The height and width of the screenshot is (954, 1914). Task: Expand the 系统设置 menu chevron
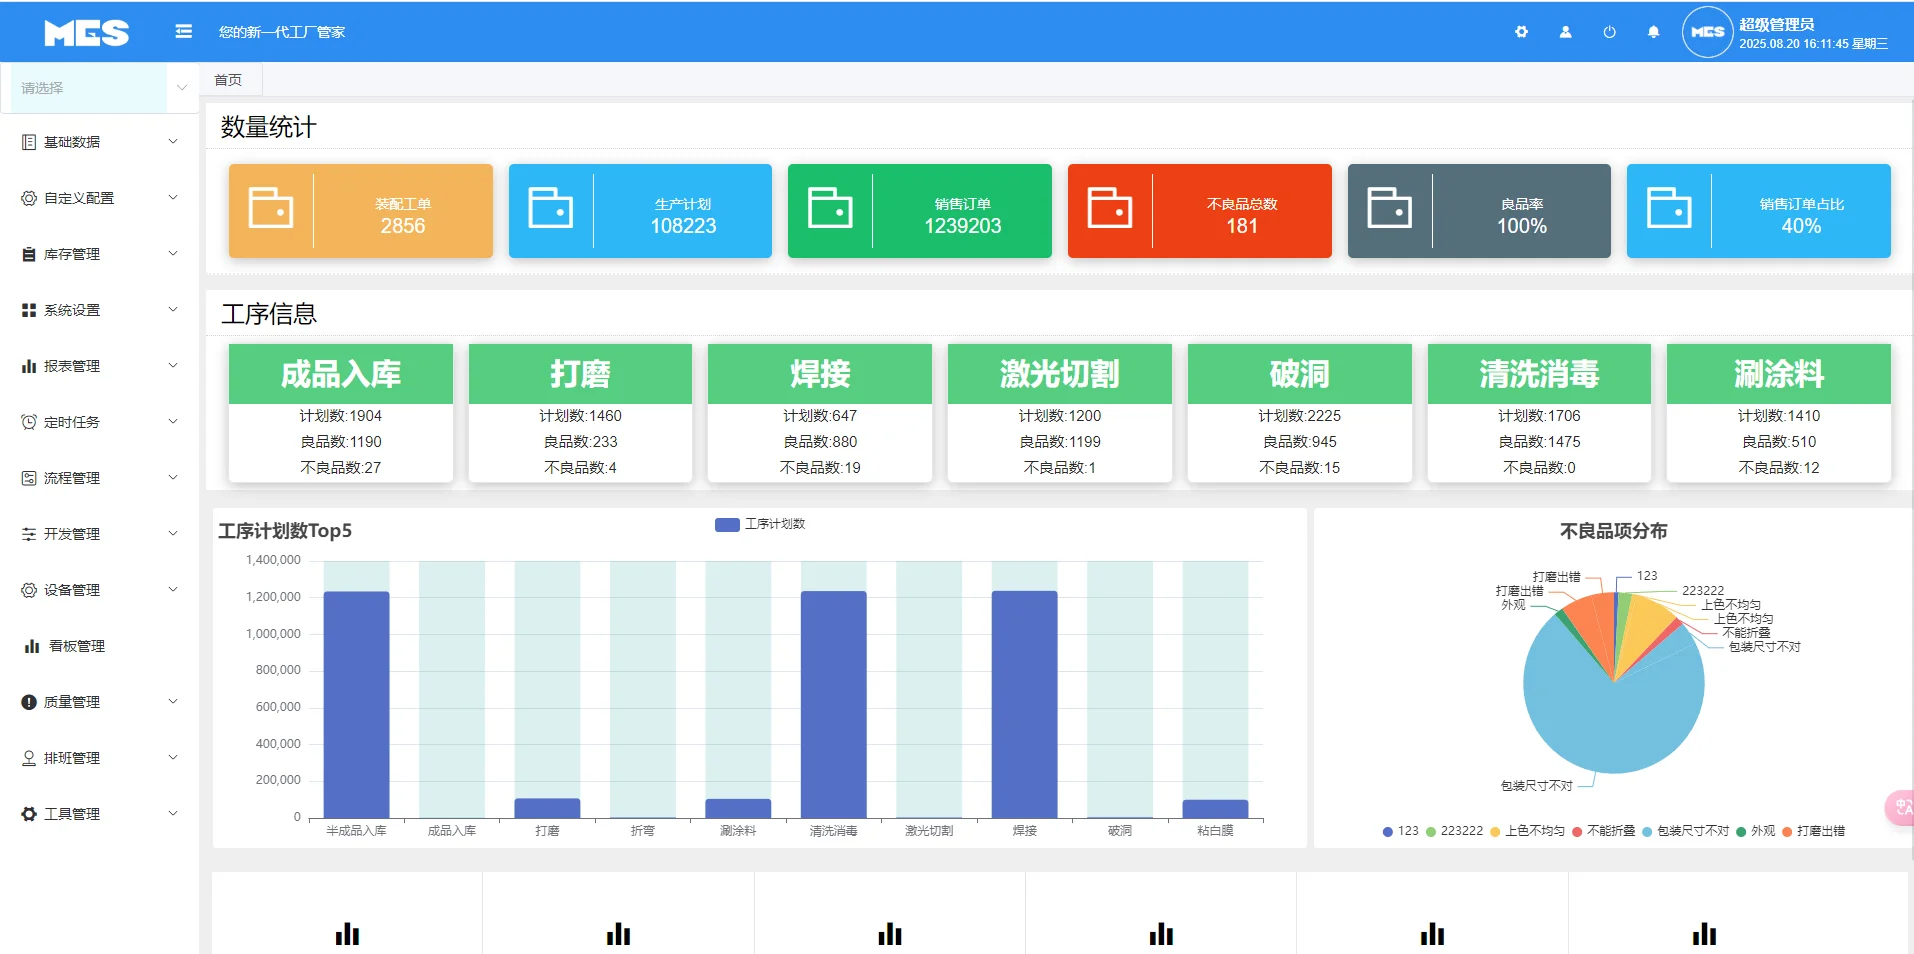173,310
